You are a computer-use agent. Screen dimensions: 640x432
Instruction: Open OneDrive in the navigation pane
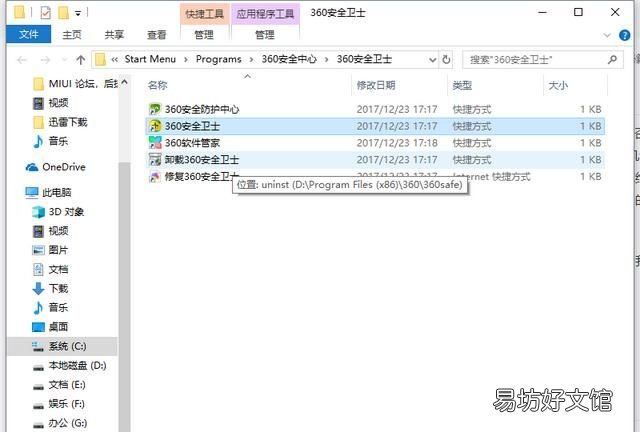[x=56, y=167]
